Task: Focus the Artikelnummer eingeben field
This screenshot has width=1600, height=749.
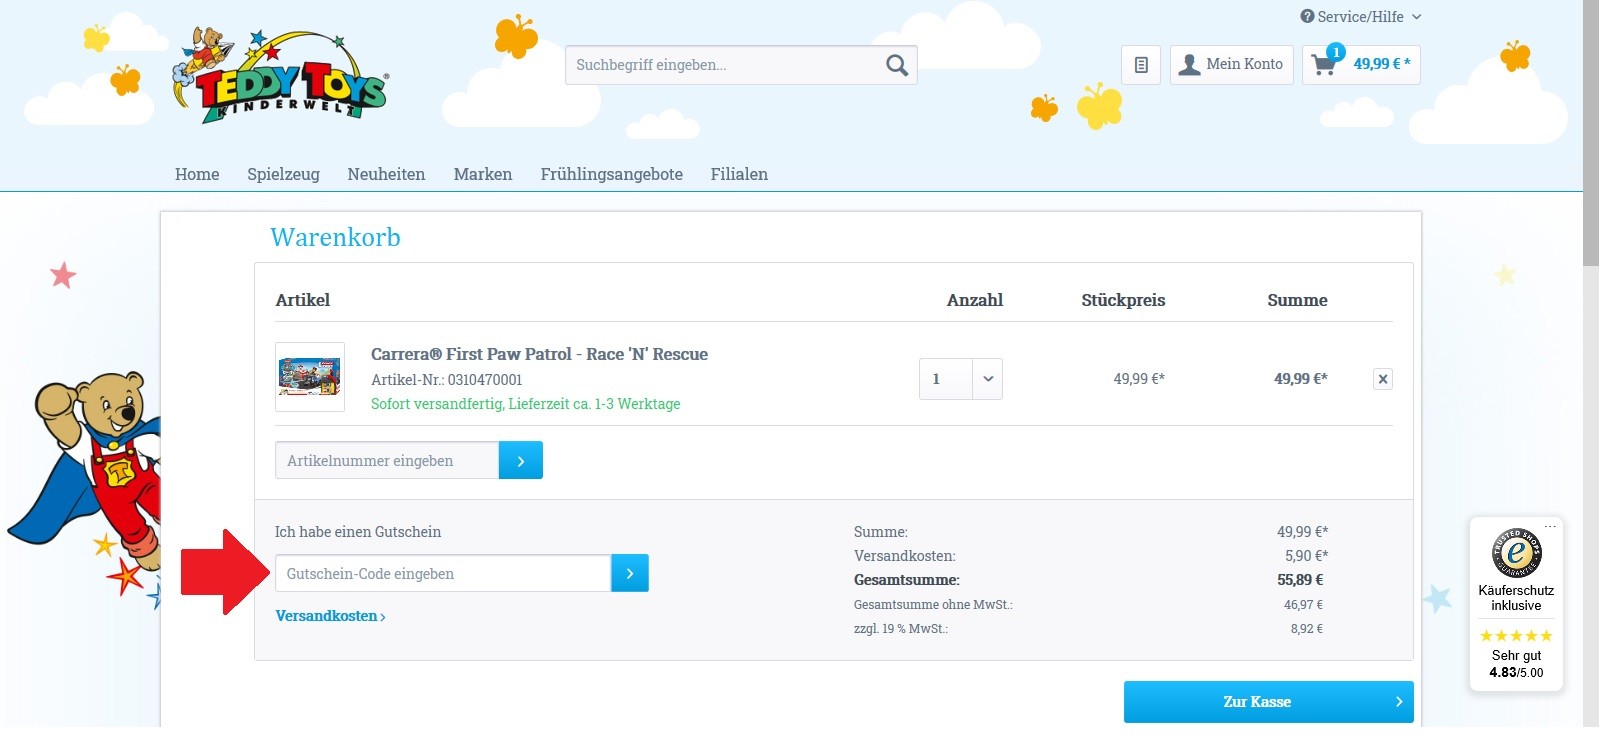Action: pos(387,460)
